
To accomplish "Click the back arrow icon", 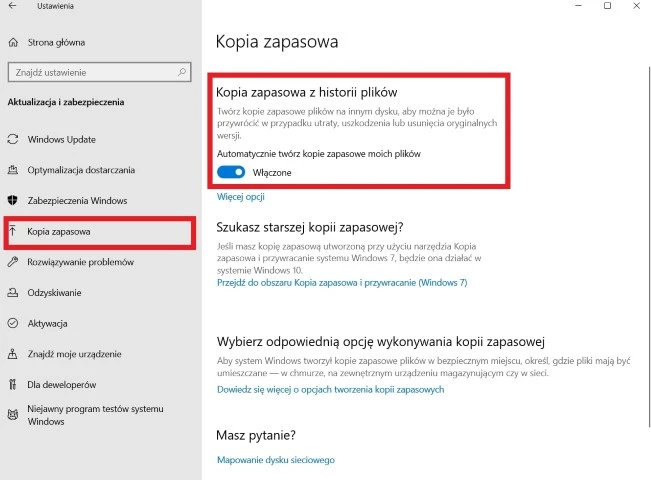I will click(12, 8).
